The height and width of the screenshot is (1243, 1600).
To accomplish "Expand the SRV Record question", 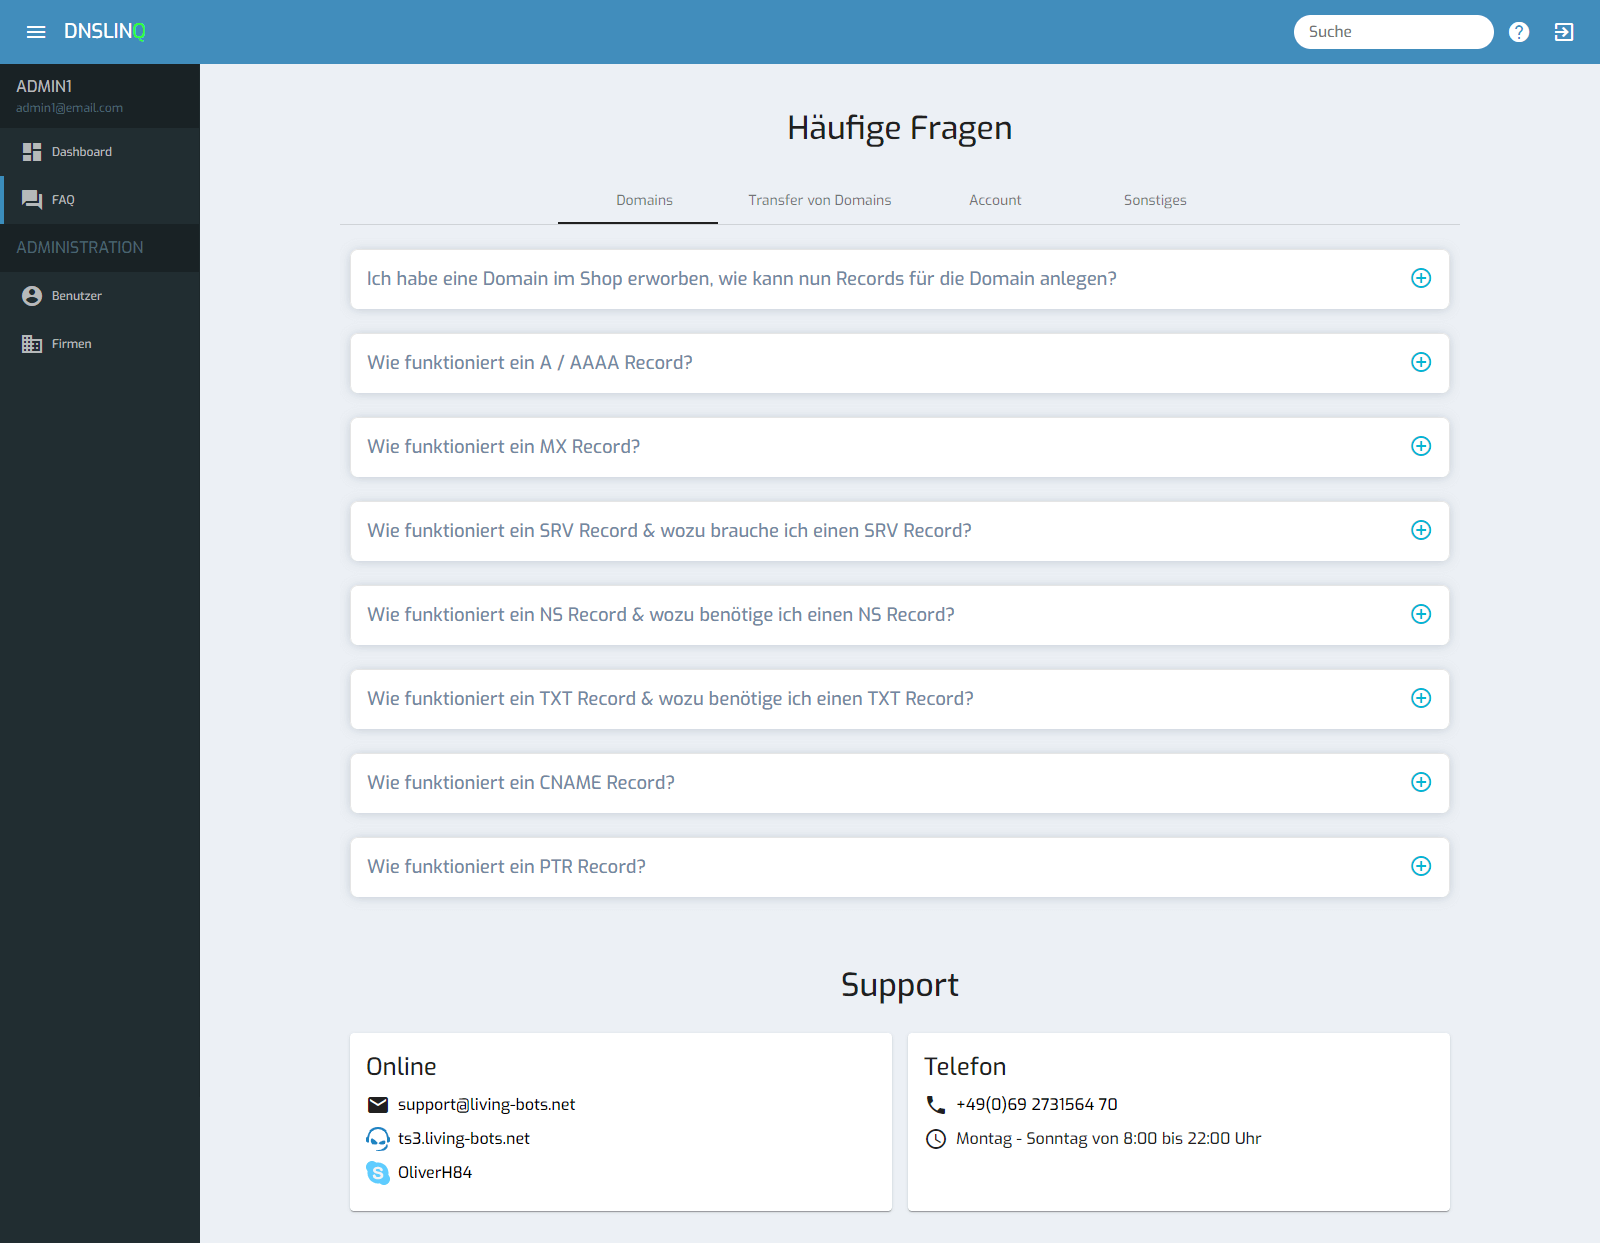I will tap(900, 531).
